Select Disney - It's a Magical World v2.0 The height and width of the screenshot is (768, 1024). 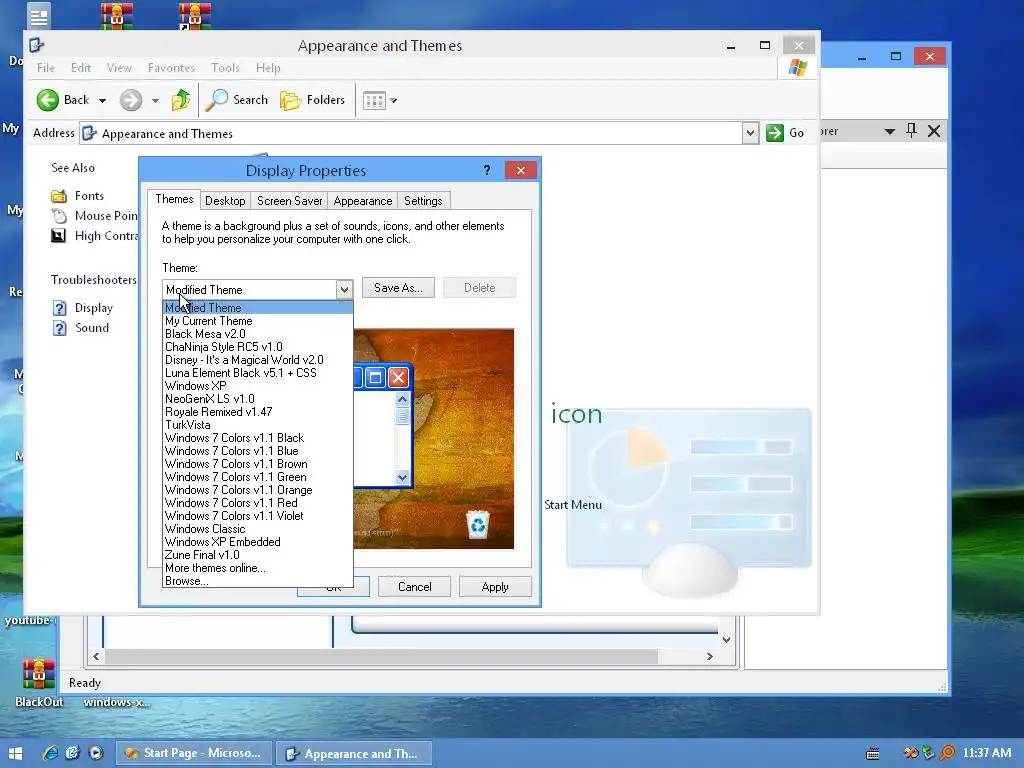(x=257, y=360)
